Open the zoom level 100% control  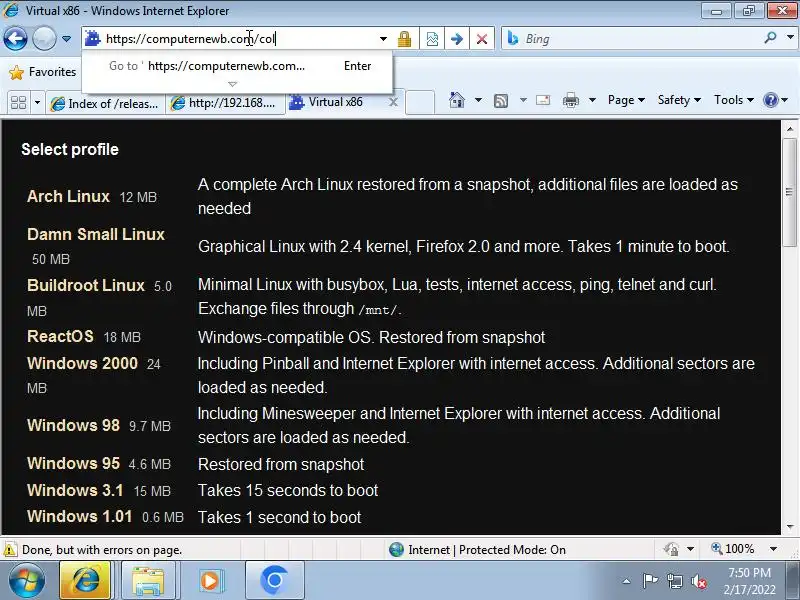click(x=734, y=549)
